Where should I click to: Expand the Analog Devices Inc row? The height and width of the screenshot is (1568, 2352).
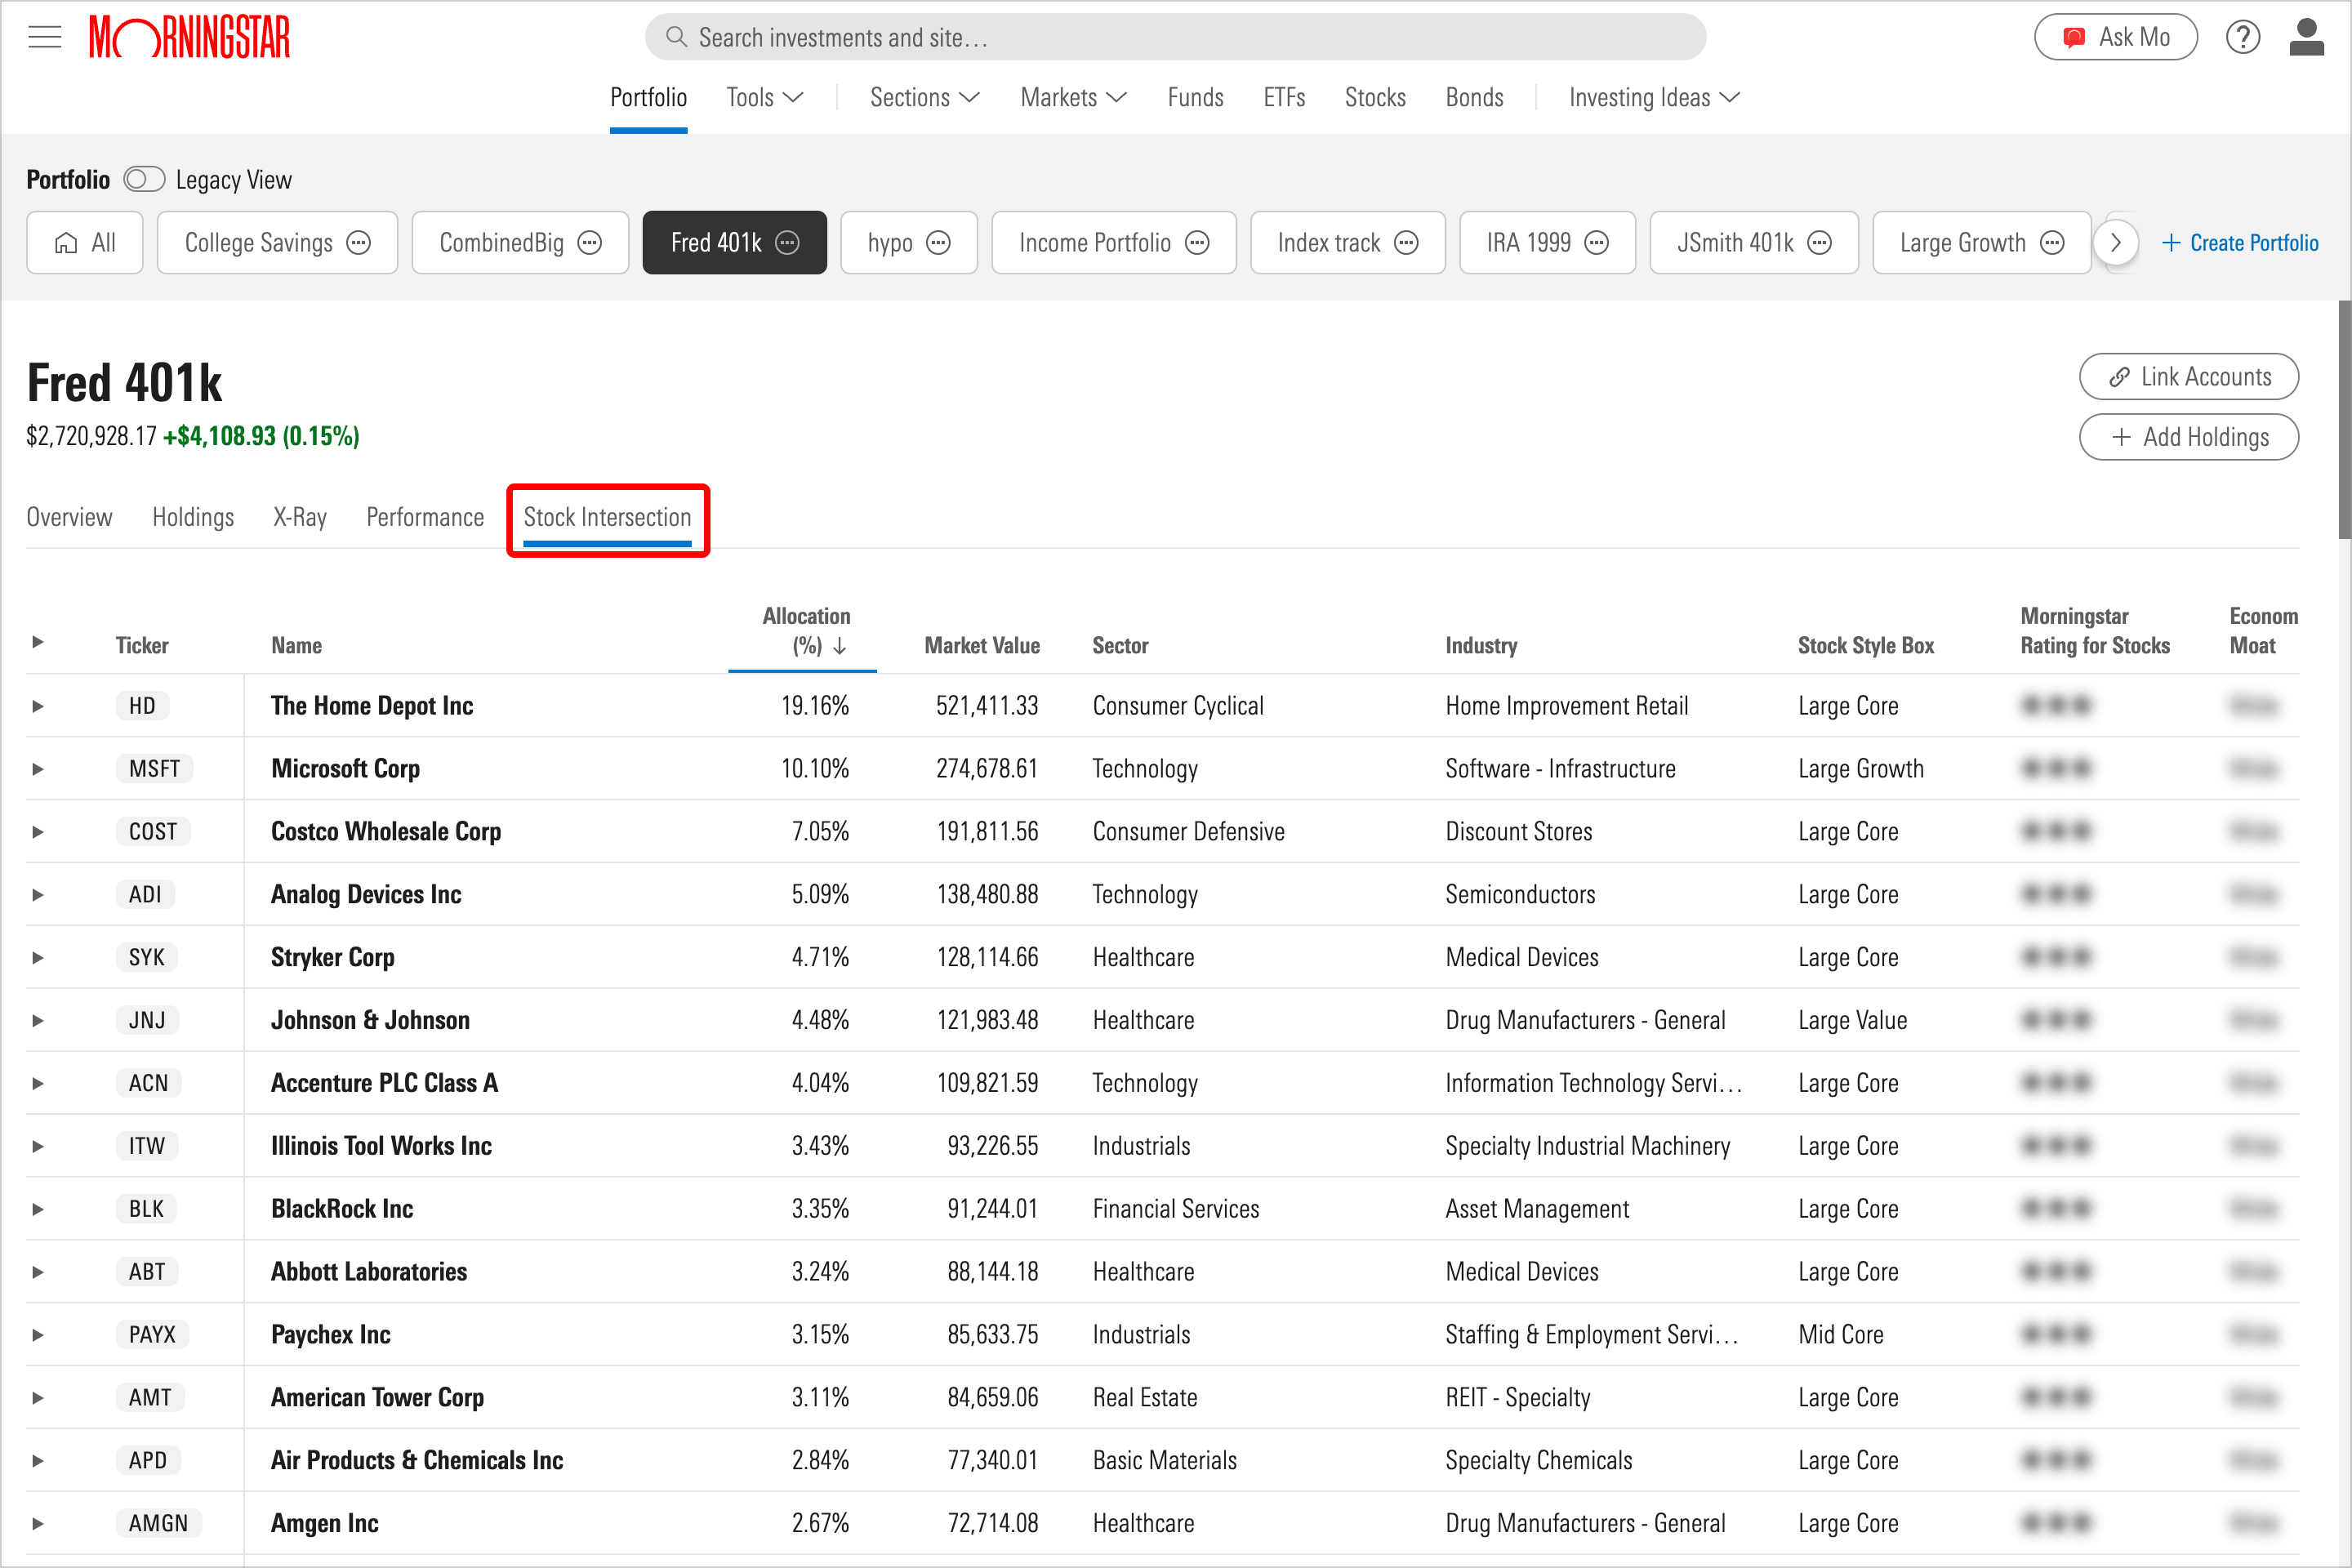pos(38,895)
